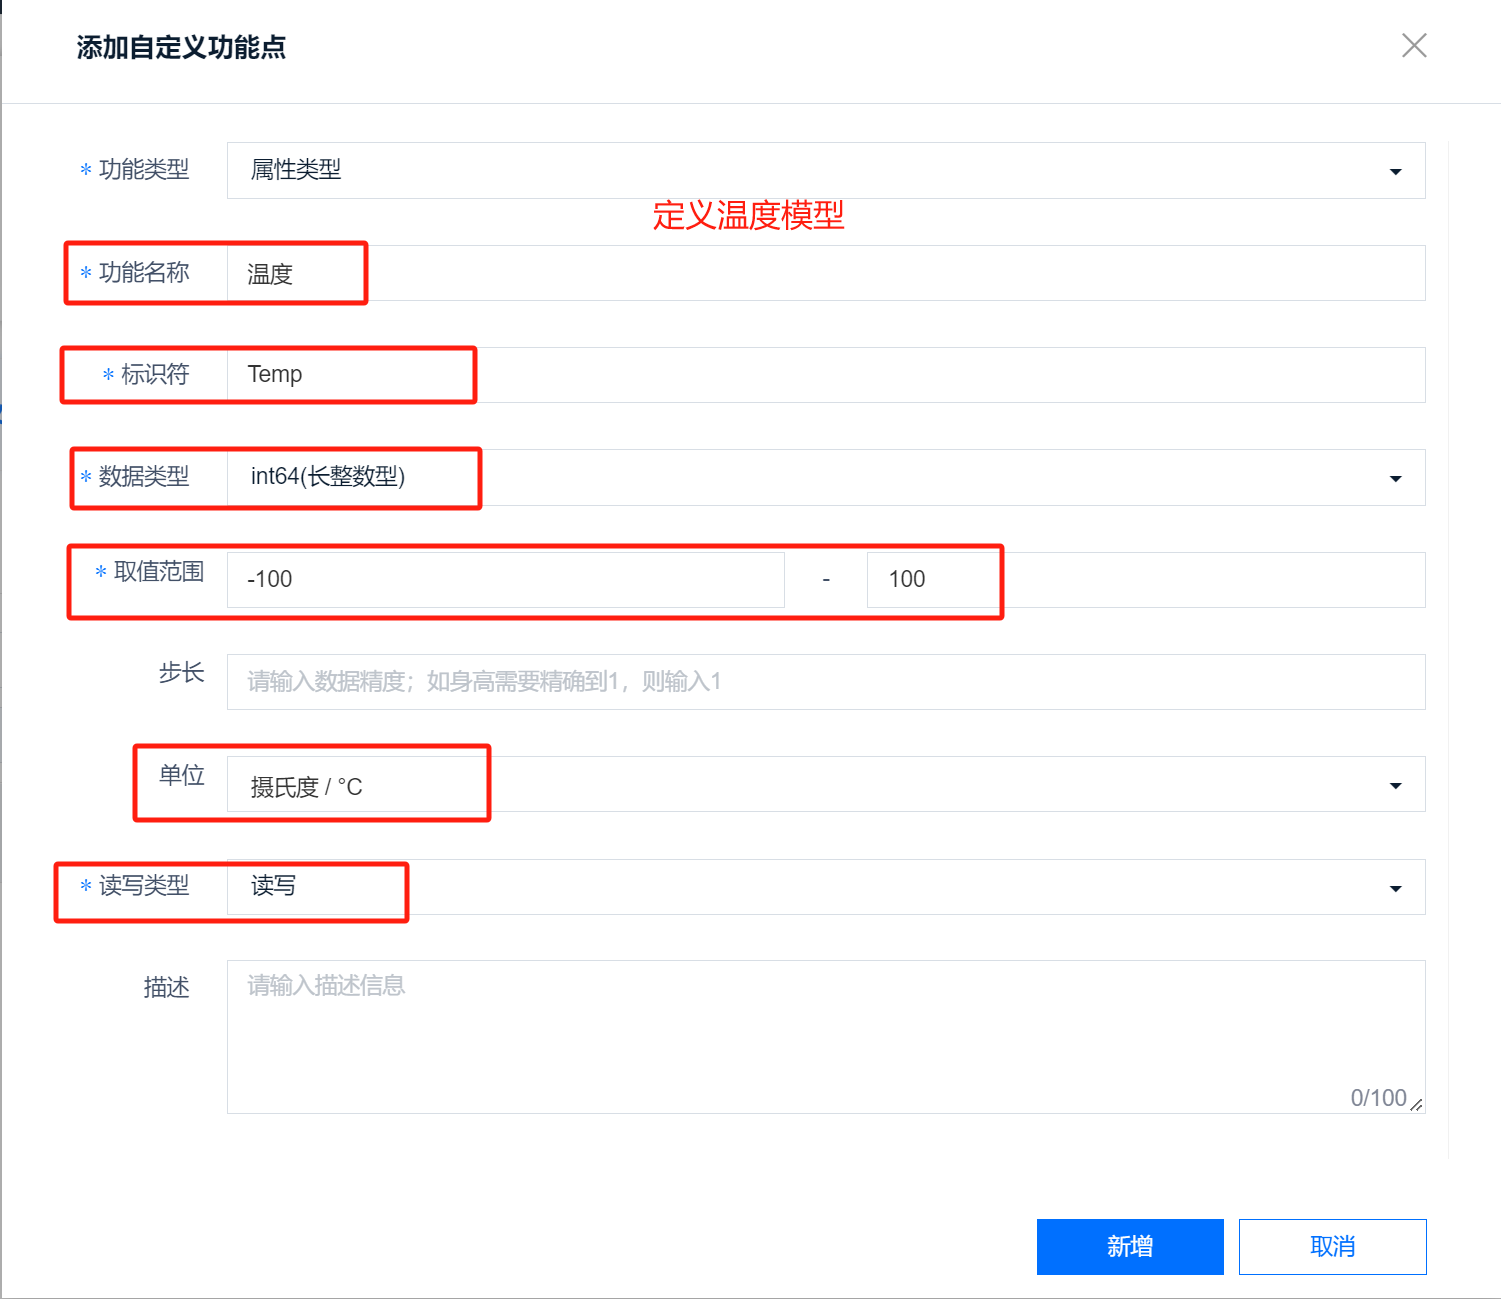The height and width of the screenshot is (1299, 1501).
Task: Click the 步长 precision input field
Action: (x=826, y=682)
